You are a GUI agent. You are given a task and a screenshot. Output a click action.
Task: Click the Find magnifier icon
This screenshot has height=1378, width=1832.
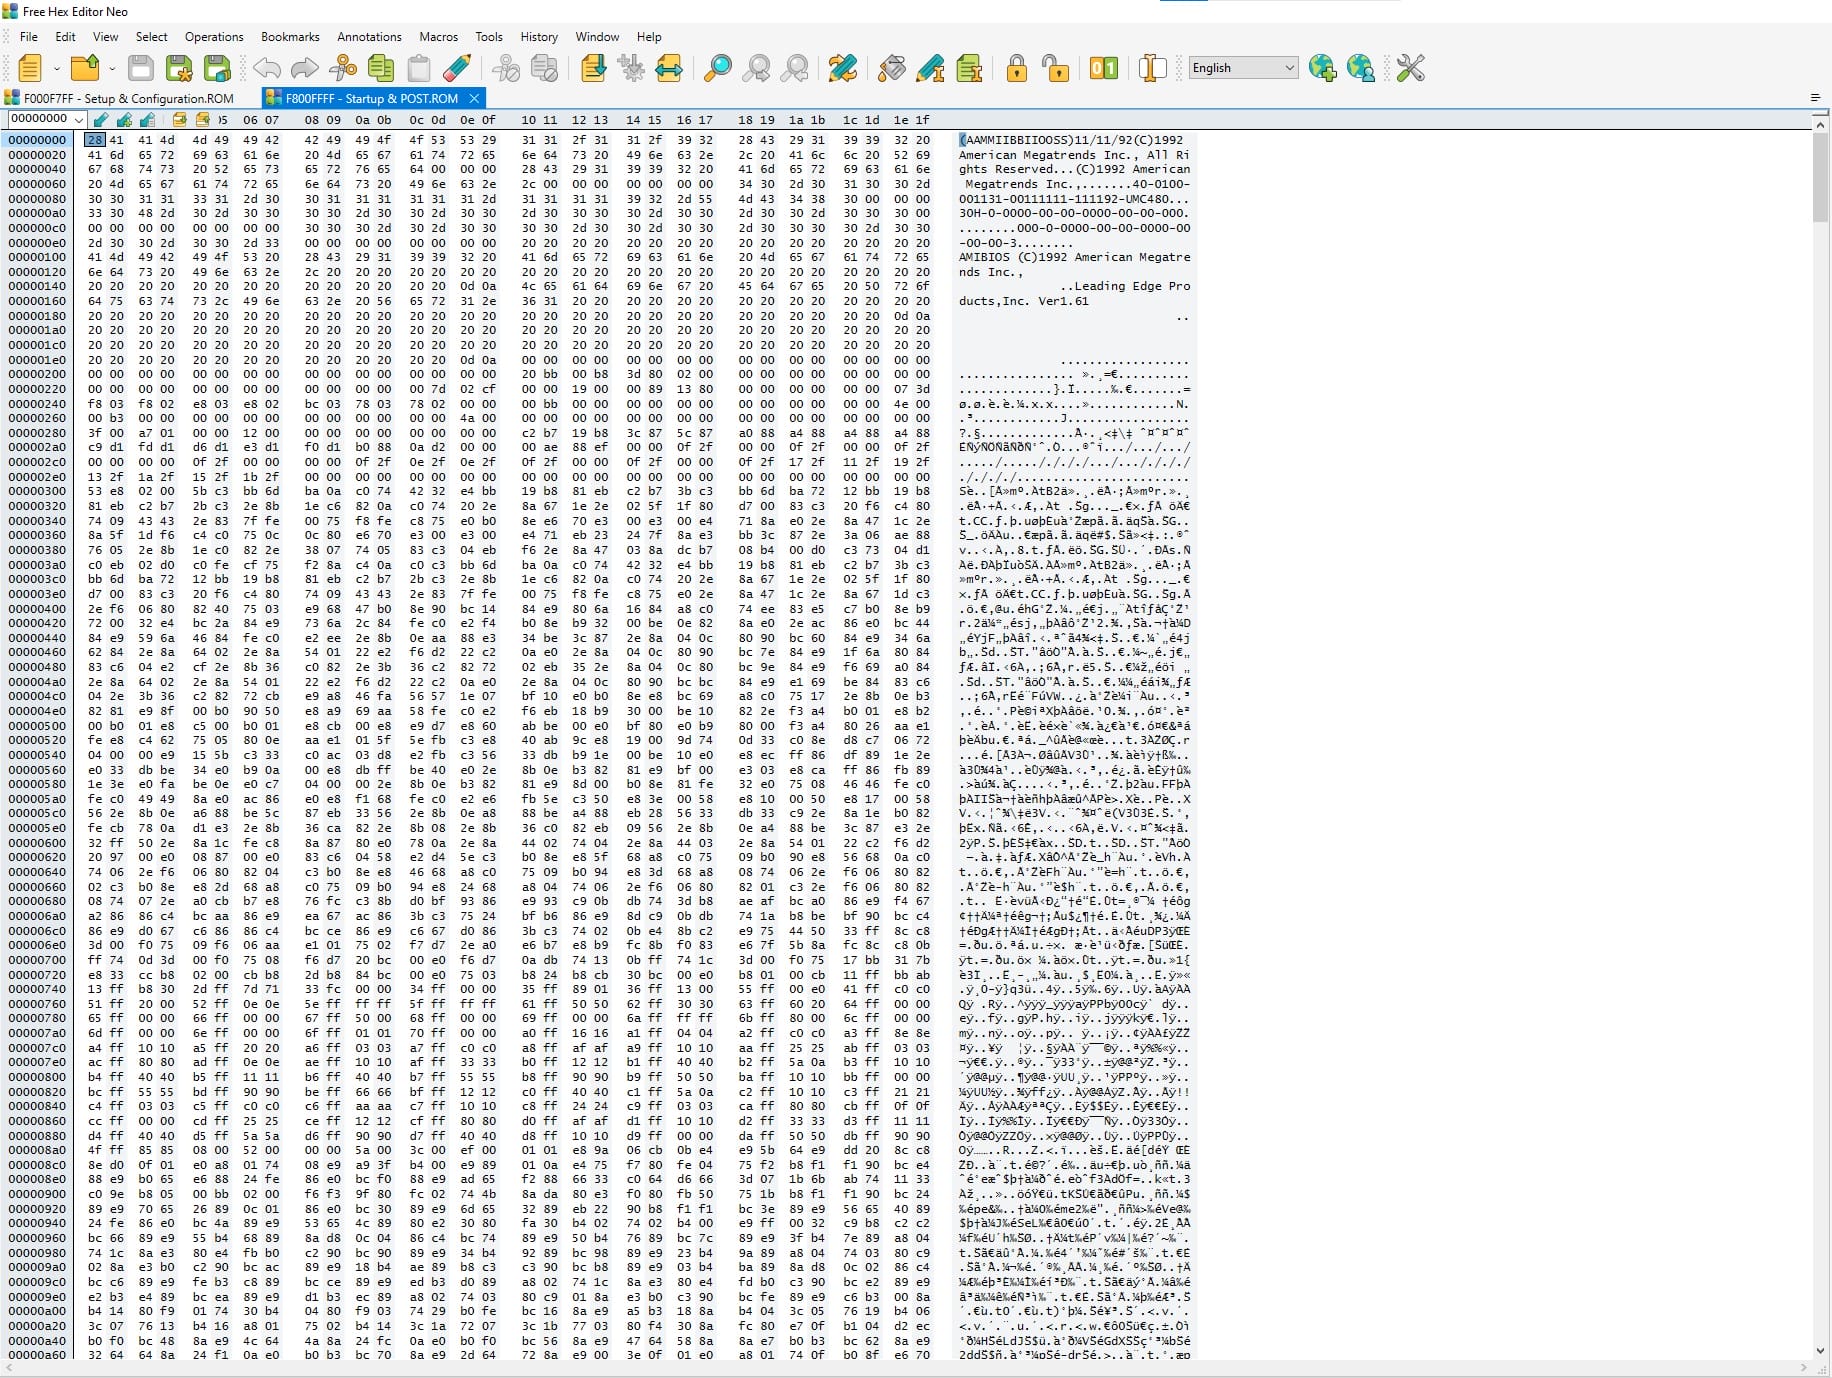pos(718,68)
